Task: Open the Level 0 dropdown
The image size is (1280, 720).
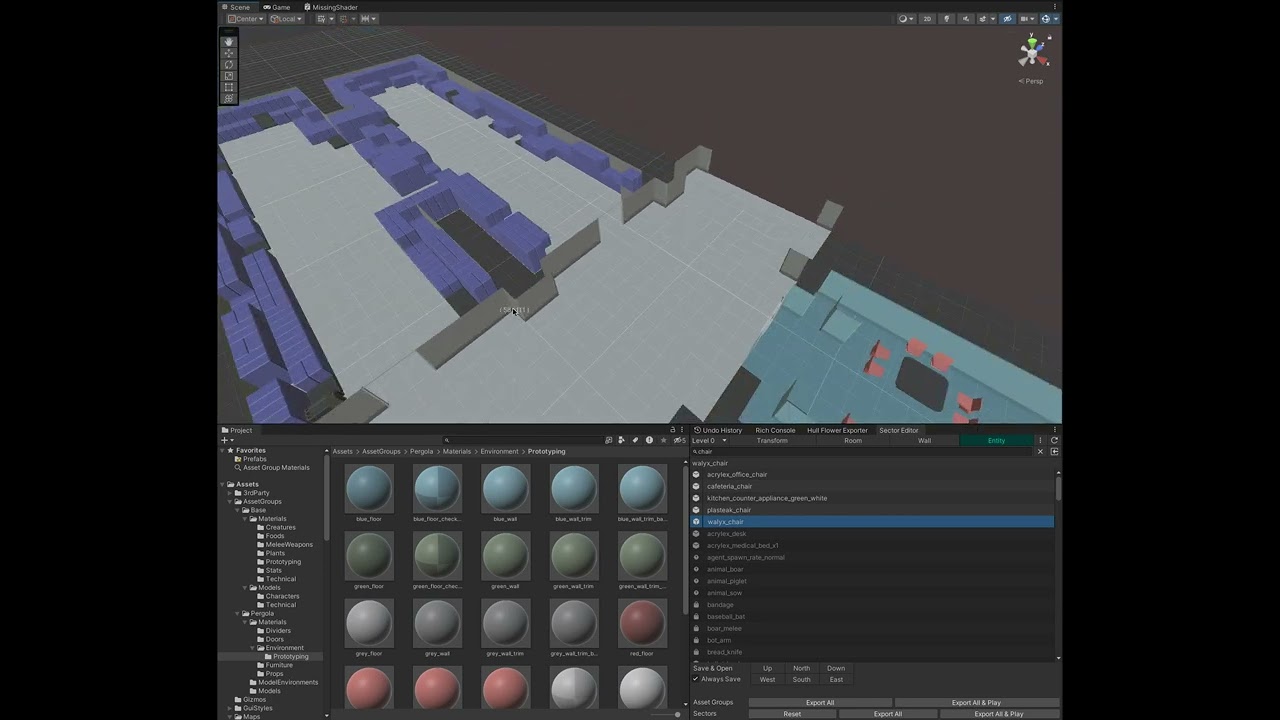Action: pyautogui.click(x=711, y=440)
